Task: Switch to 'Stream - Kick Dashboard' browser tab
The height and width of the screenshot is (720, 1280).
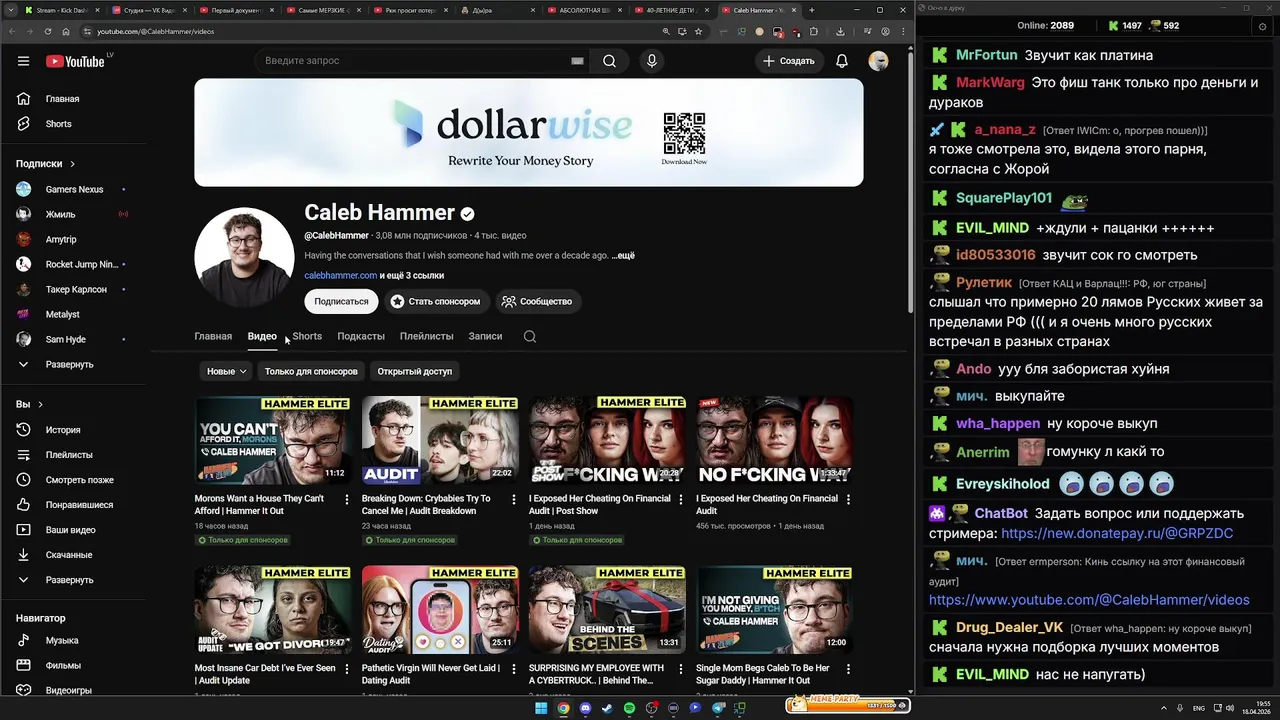Action: pos(61,10)
